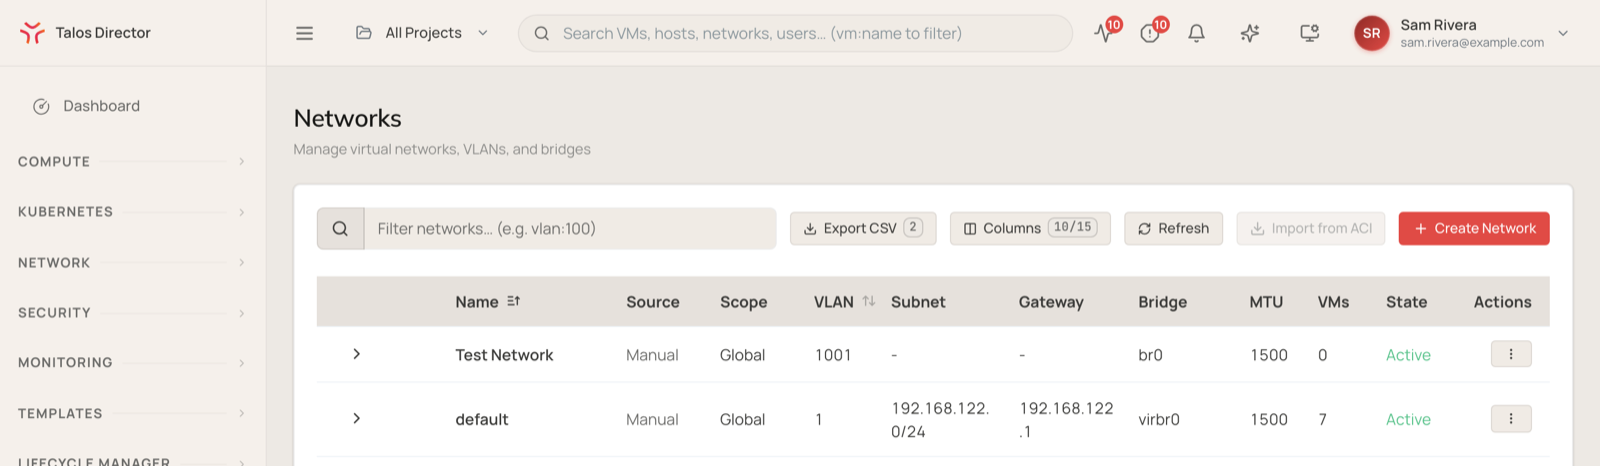Click the Source column header
The width and height of the screenshot is (1600, 466).
653,302
